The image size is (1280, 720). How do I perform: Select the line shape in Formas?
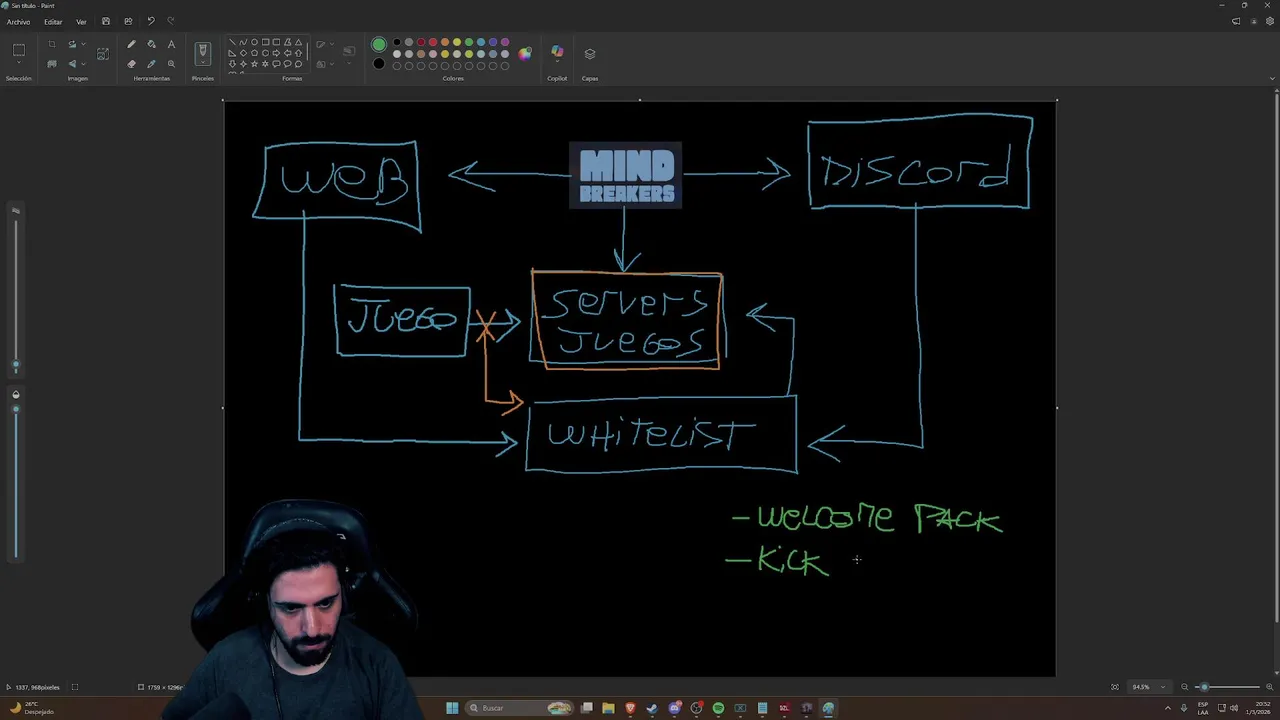[233, 41]
